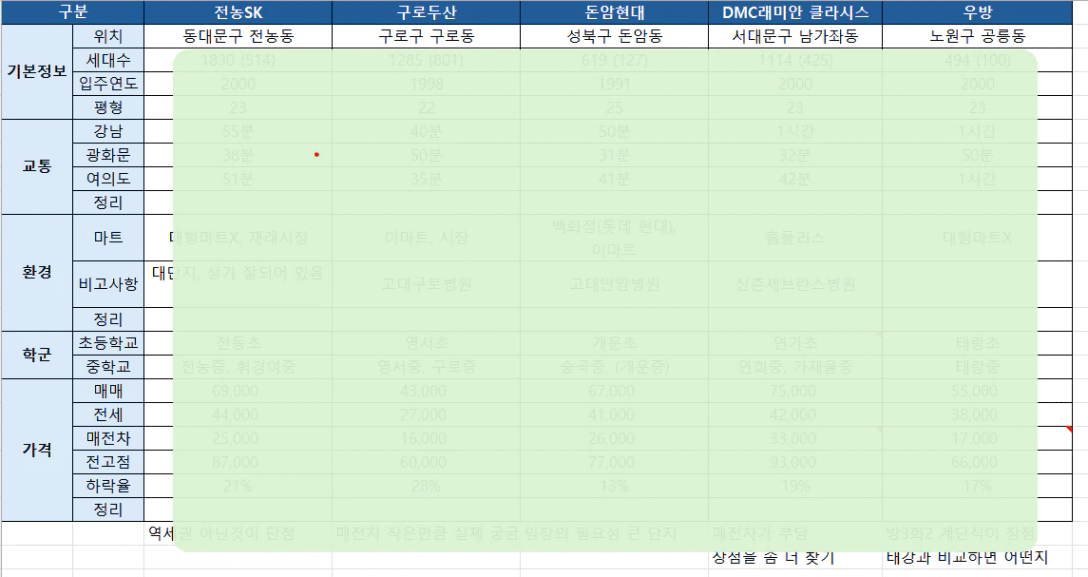Viewport: 1088px width, 577px height.
Task: Select the 입주연도 row label
Action: (x=108, y=84)
